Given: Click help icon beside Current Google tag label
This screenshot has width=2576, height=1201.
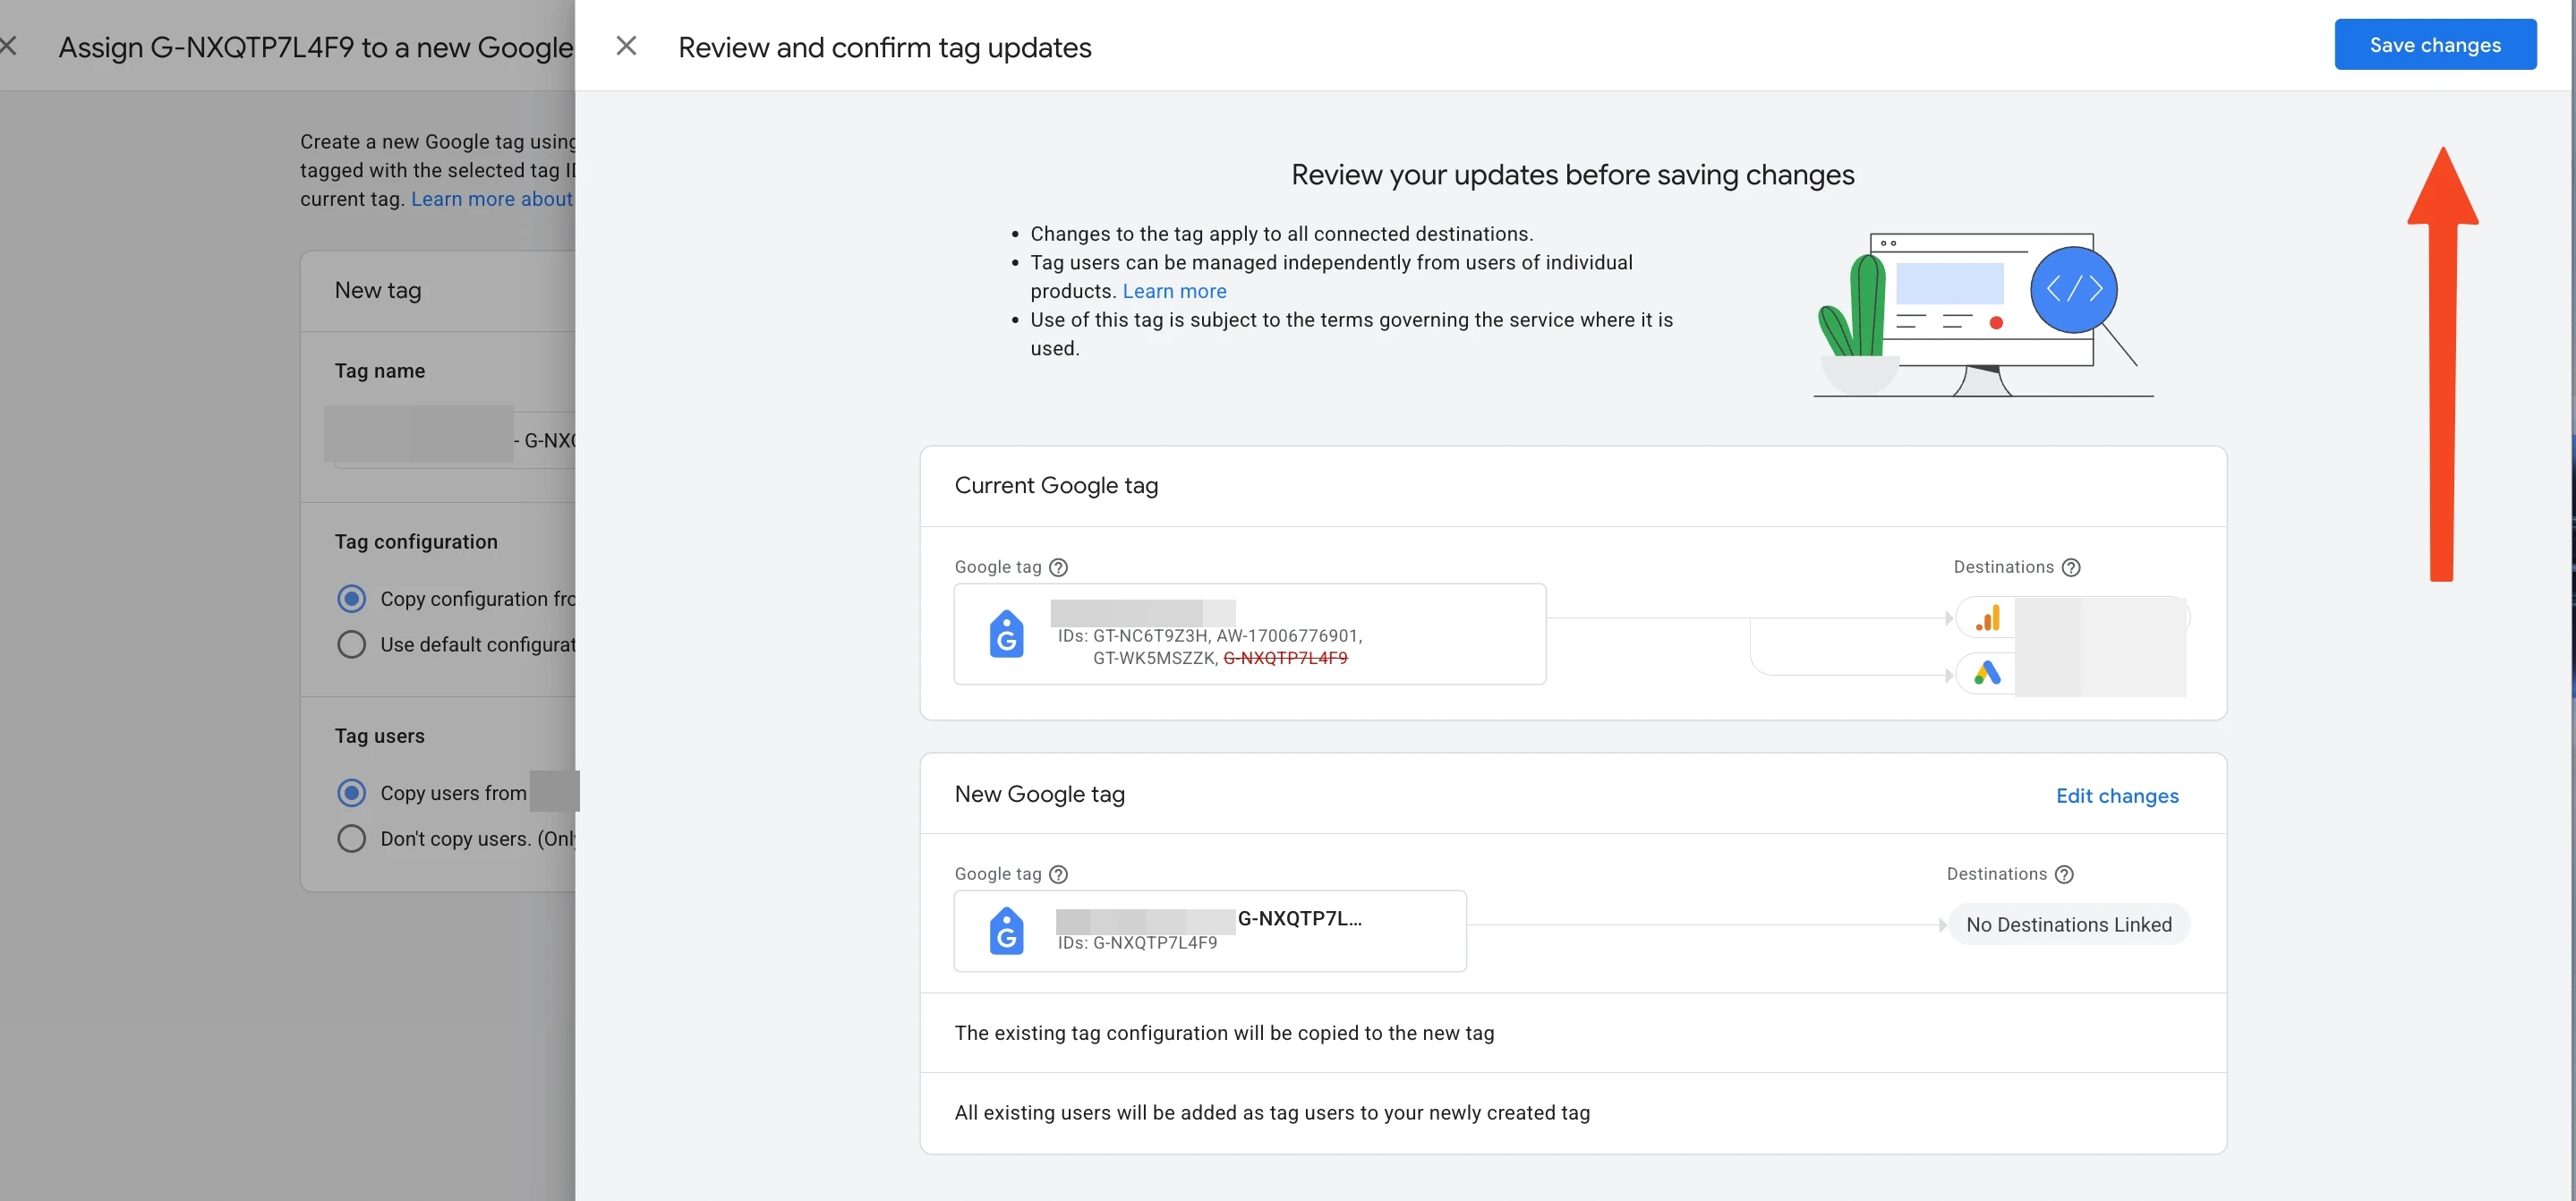Looking at the screenshot, I should (x=1058, y=567).
